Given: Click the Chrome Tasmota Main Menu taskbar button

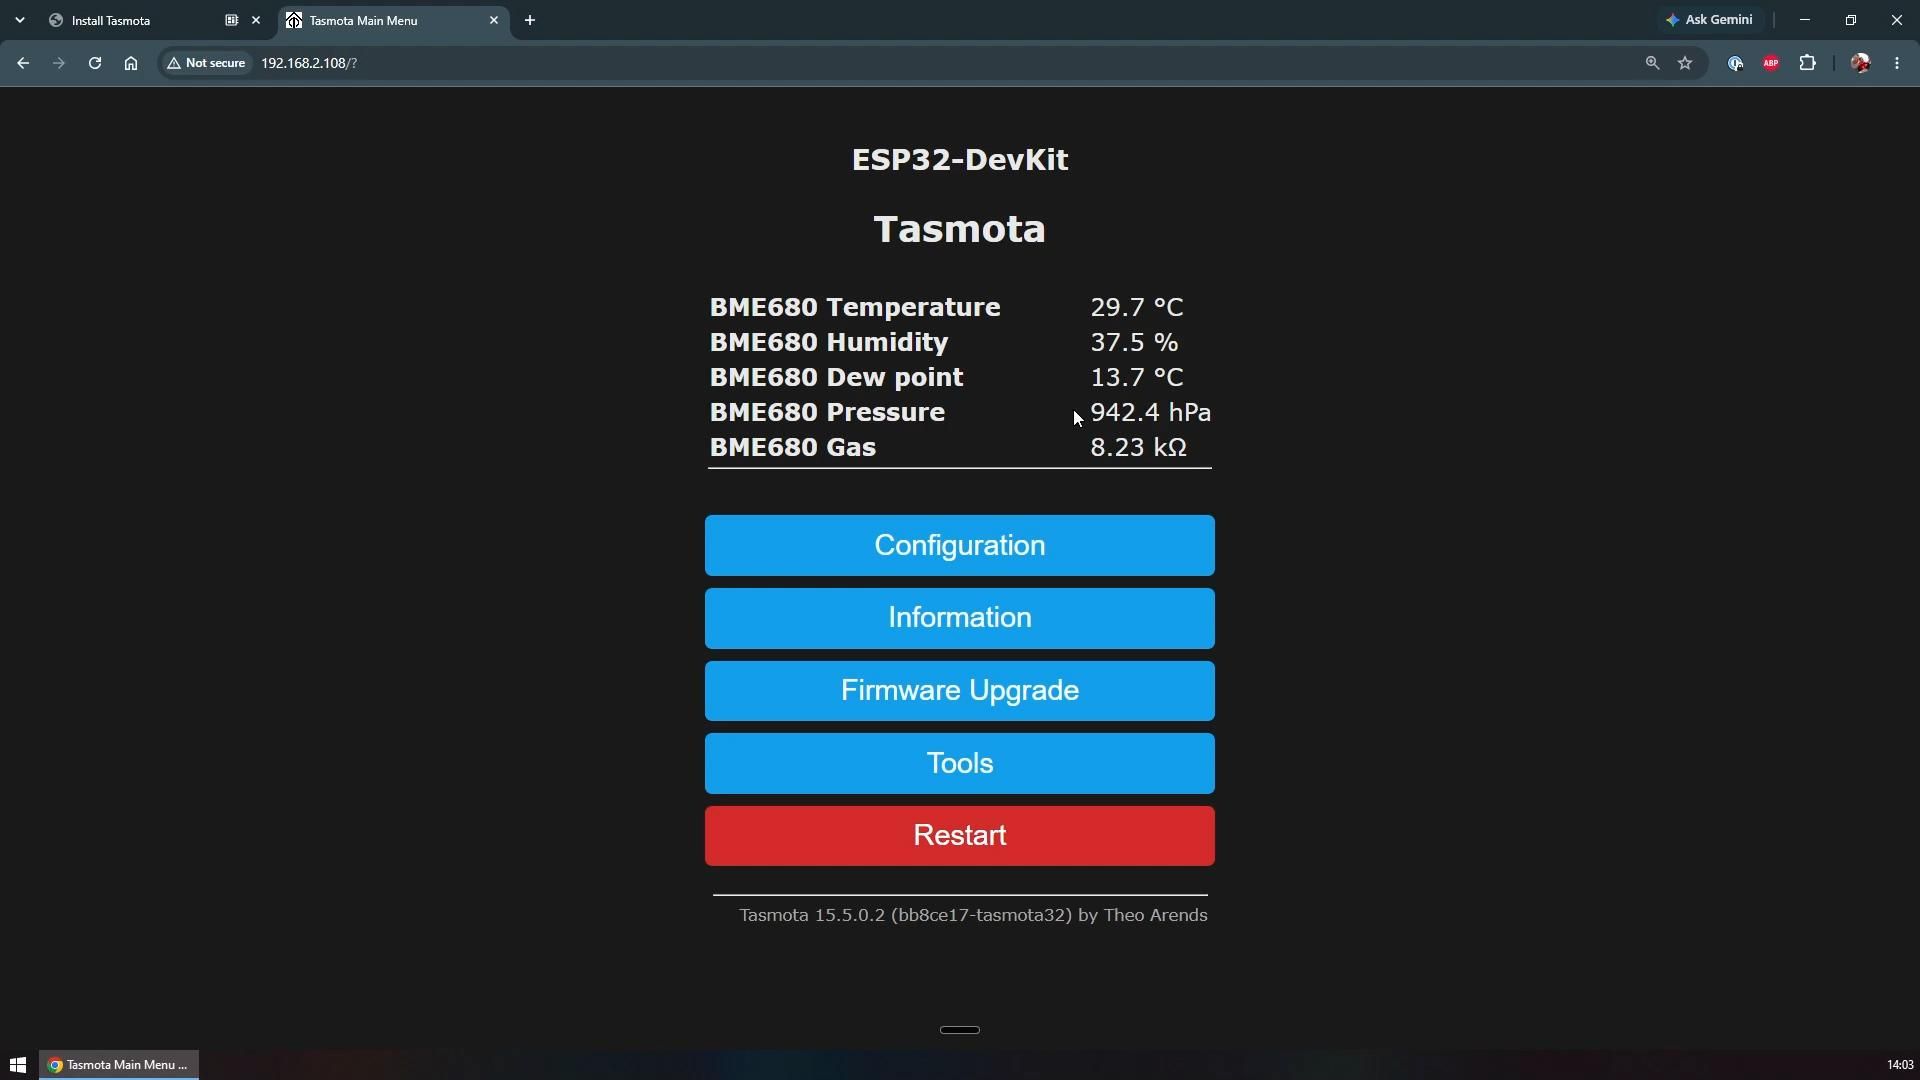Looking at the screenshot, I should click(x=119, y=1065).
